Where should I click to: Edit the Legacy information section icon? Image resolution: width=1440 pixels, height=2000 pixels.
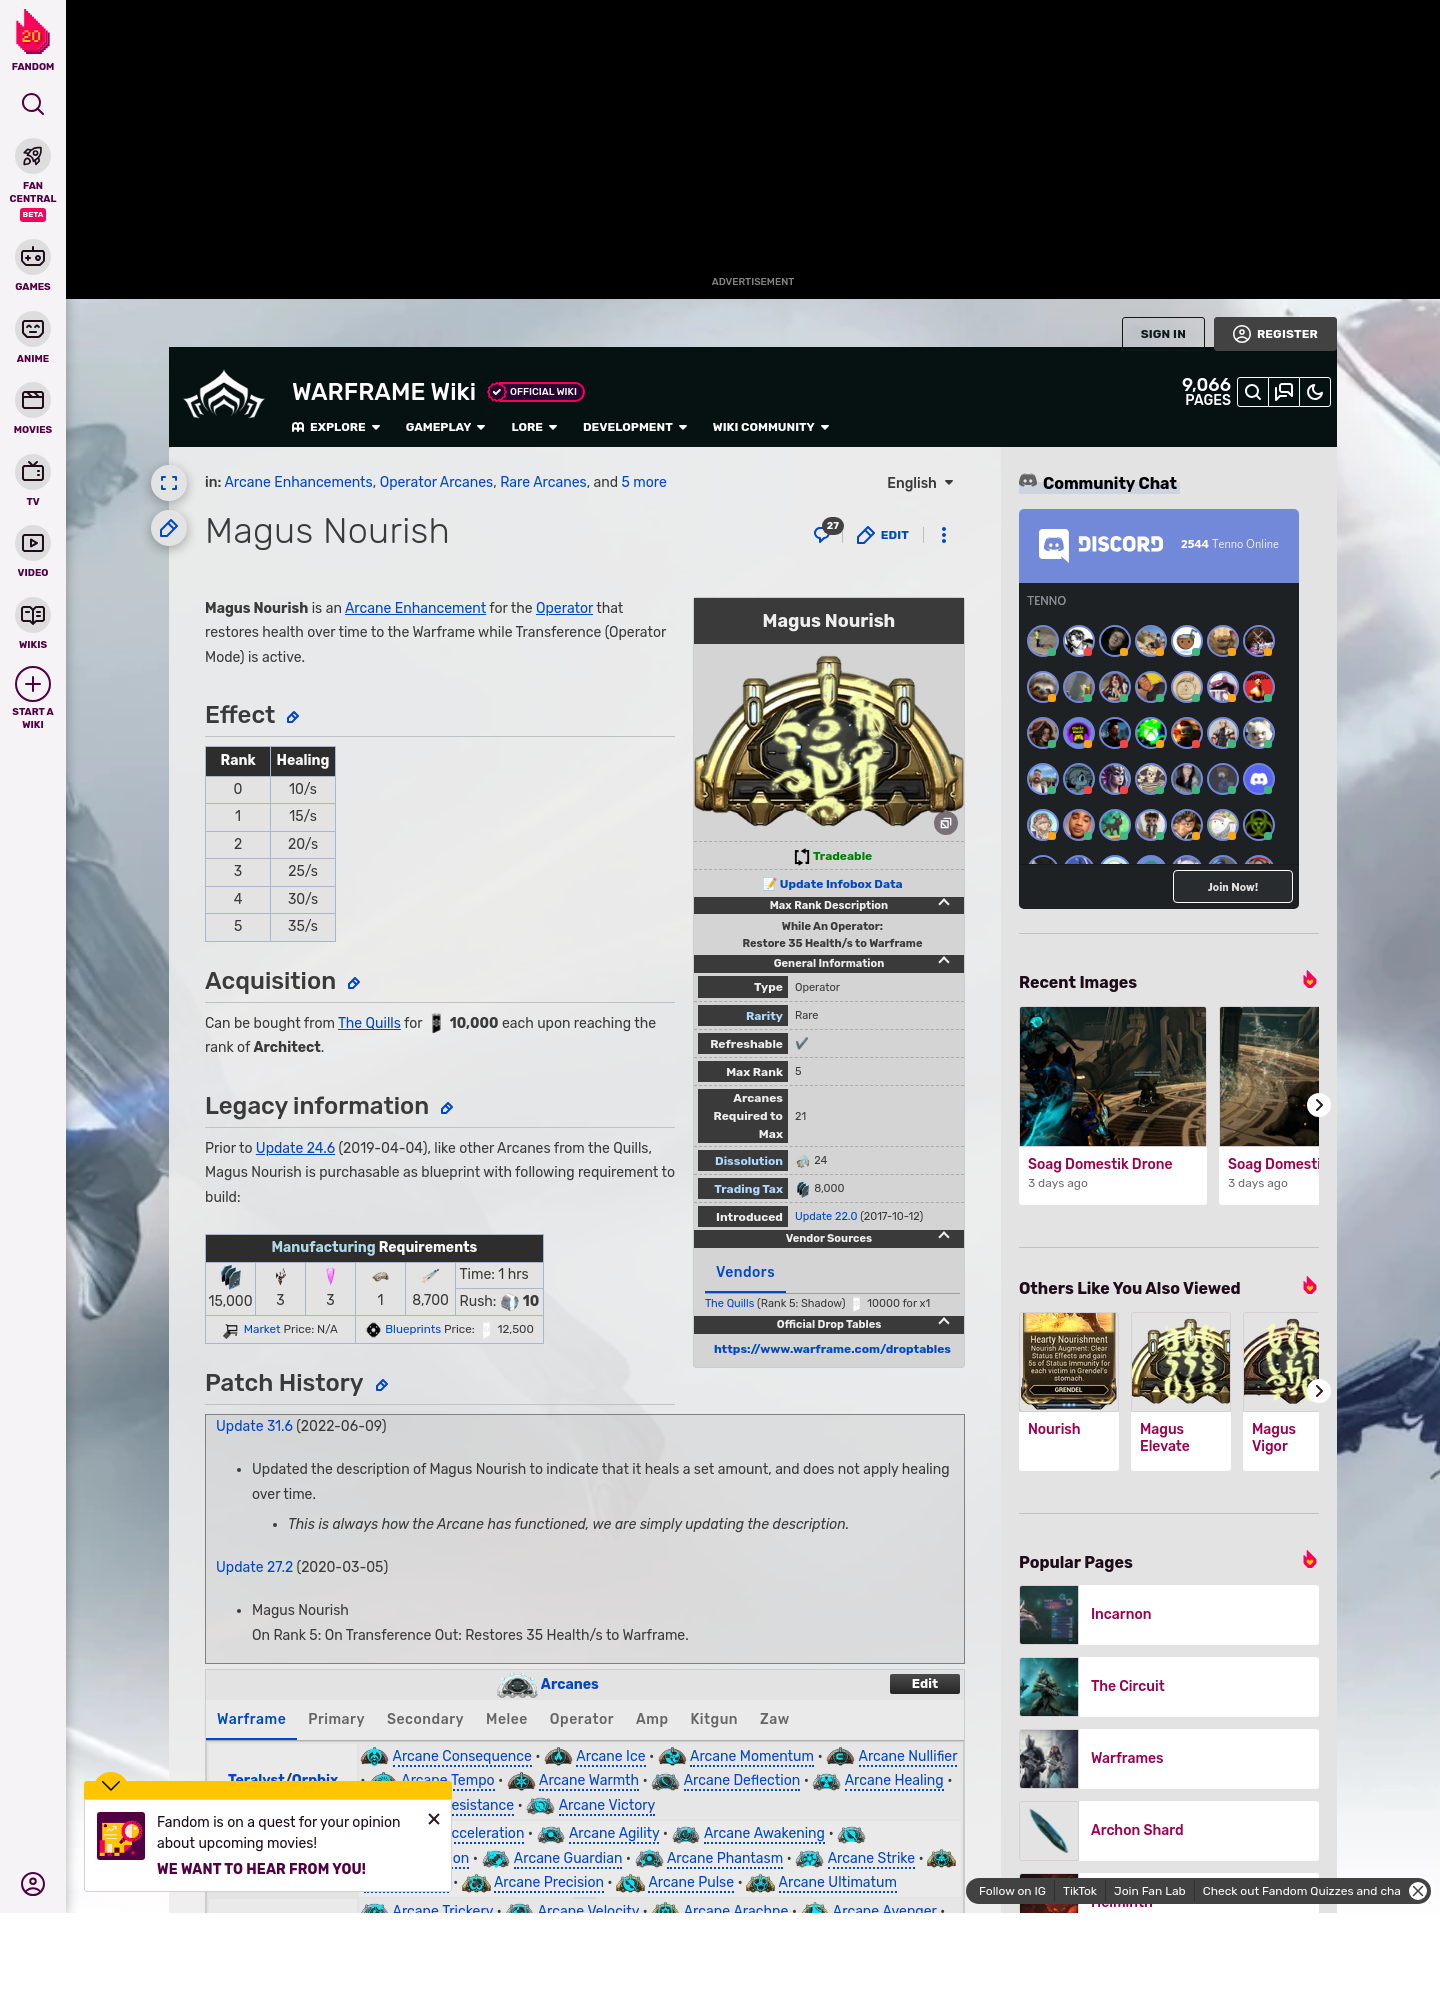(447, 1109)
